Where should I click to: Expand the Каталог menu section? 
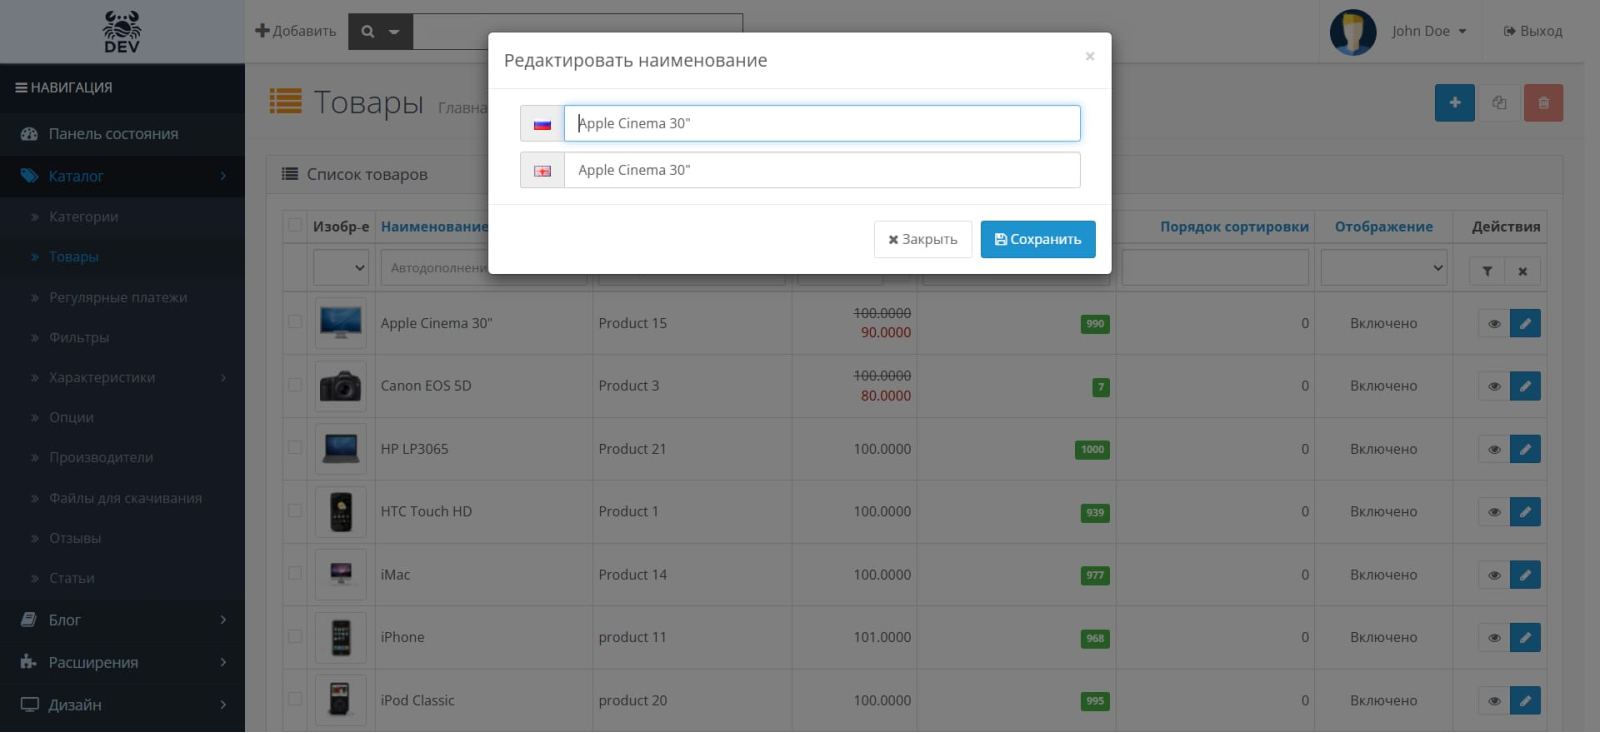(122, 176)
